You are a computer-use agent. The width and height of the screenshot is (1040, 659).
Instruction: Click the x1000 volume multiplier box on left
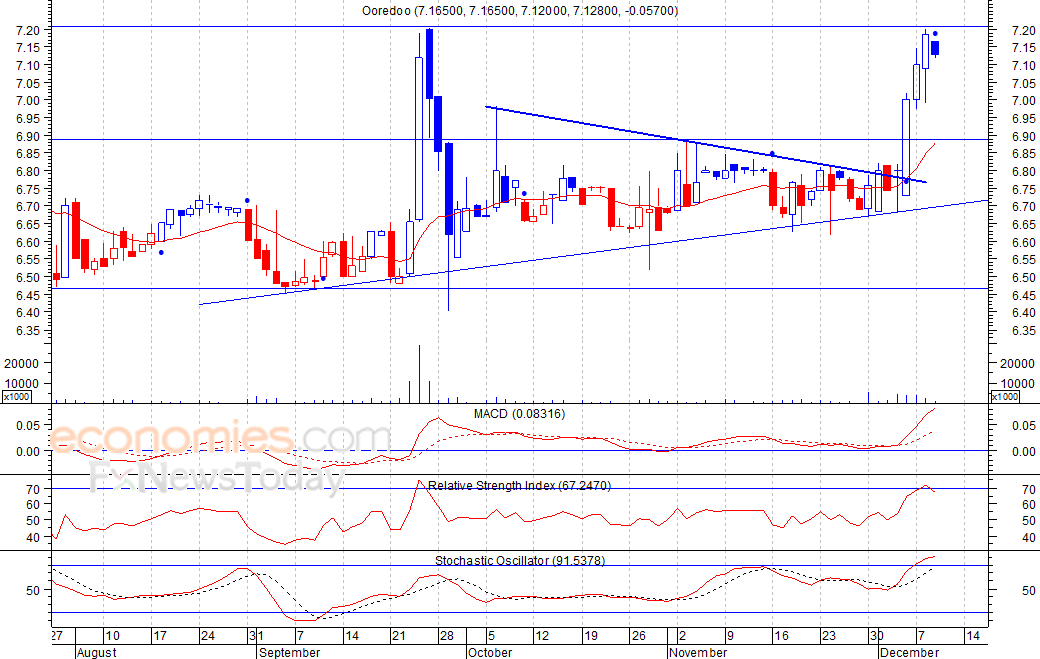[16, 396]
